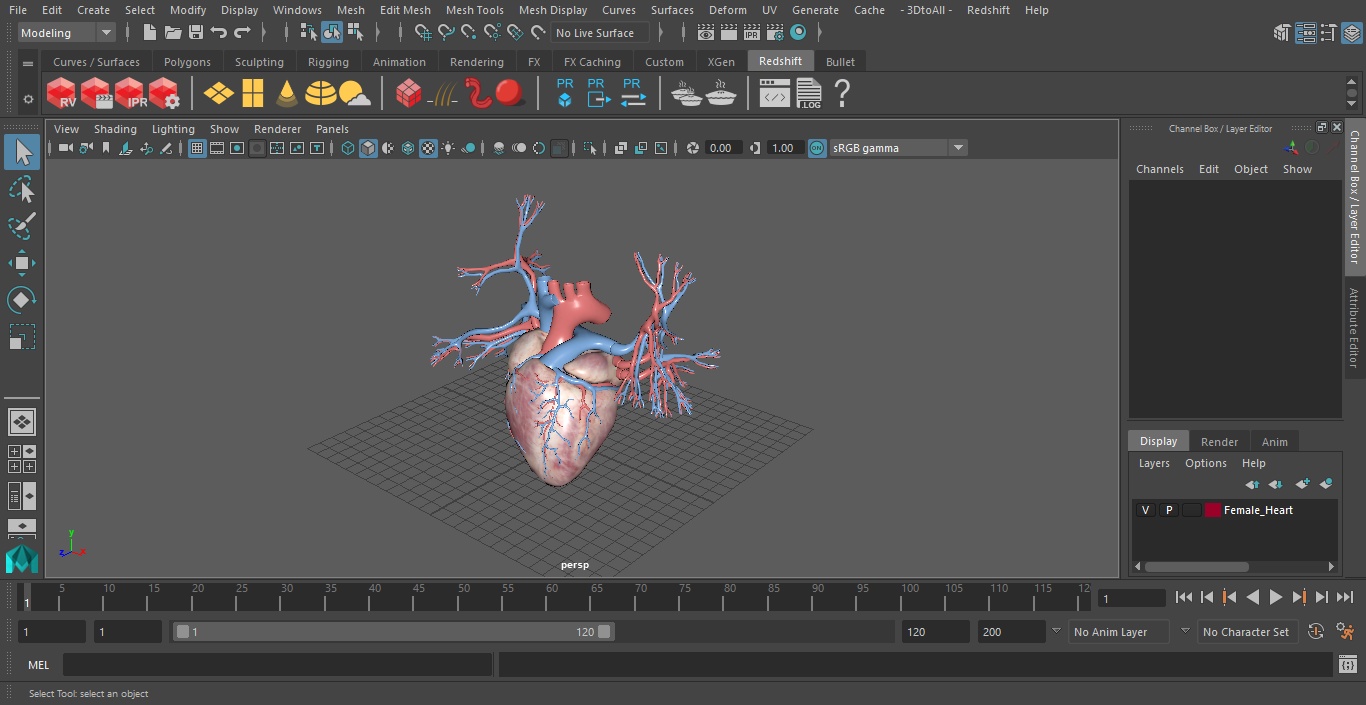The height and width of the screenshot is (705, 1366).
Task: Create Redshift dome light from shelf
Action: 320,94
